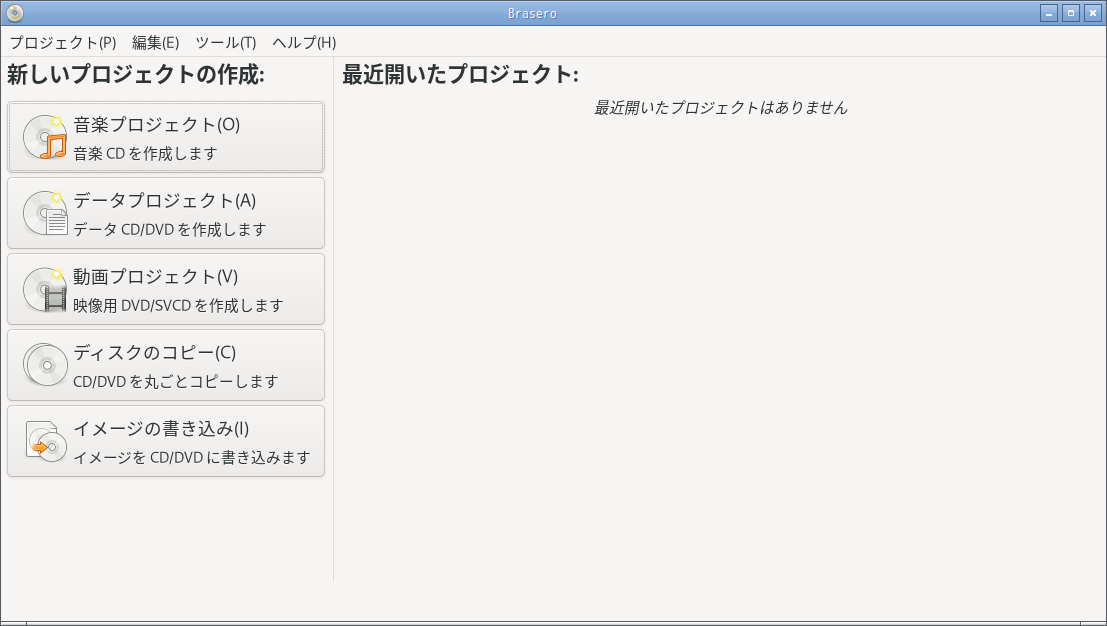Create a データプロジェクト for data CD/DVD
The width and height of the screenshot is (1107, 626).
point(165,212)
